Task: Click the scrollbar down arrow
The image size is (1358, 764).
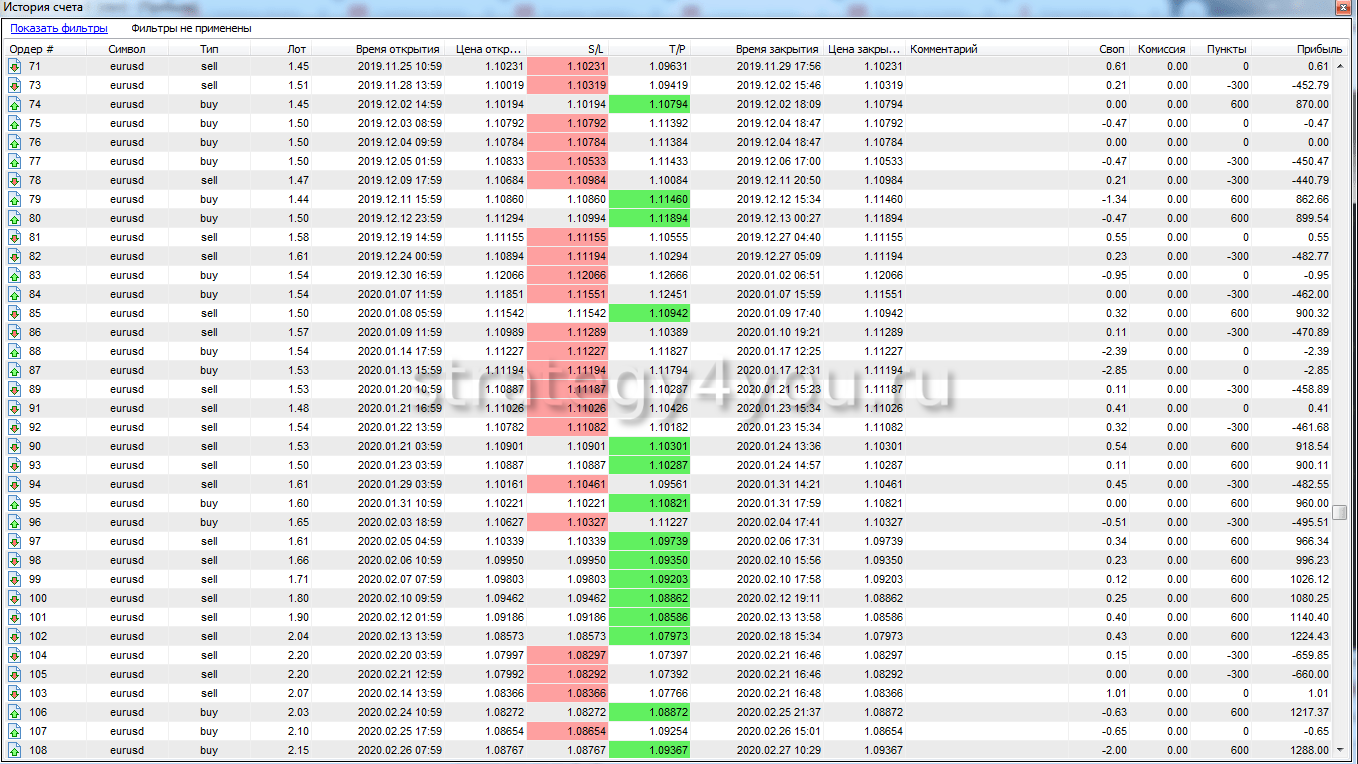Action: tap(1341, 751)
